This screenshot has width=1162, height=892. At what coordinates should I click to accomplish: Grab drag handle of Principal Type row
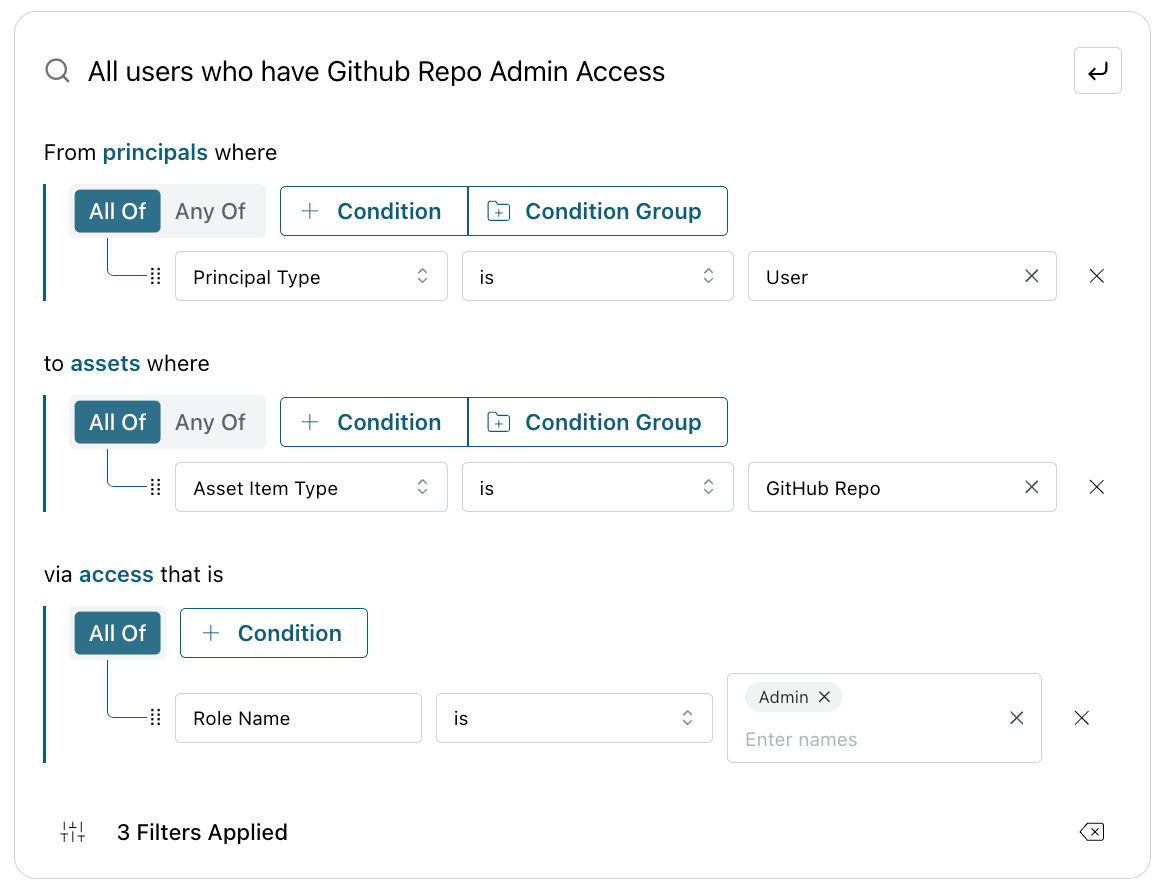[x=156, y=276]
